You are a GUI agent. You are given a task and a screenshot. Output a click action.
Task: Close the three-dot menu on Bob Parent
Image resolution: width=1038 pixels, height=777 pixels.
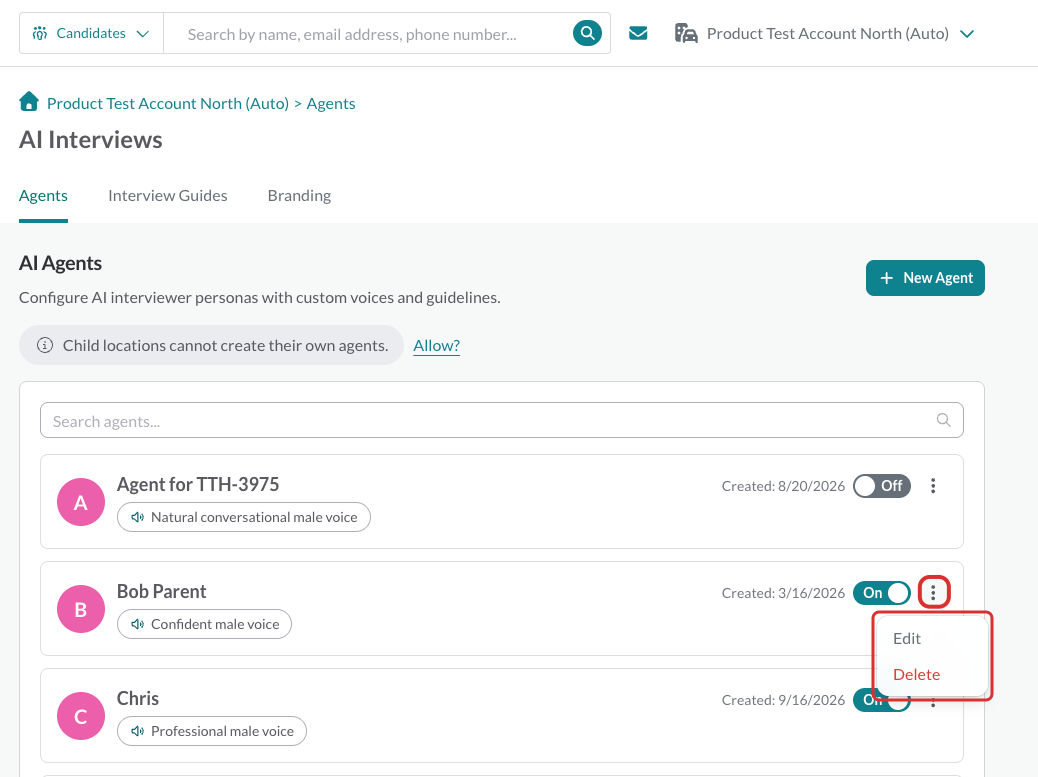[x=933, y=592]
